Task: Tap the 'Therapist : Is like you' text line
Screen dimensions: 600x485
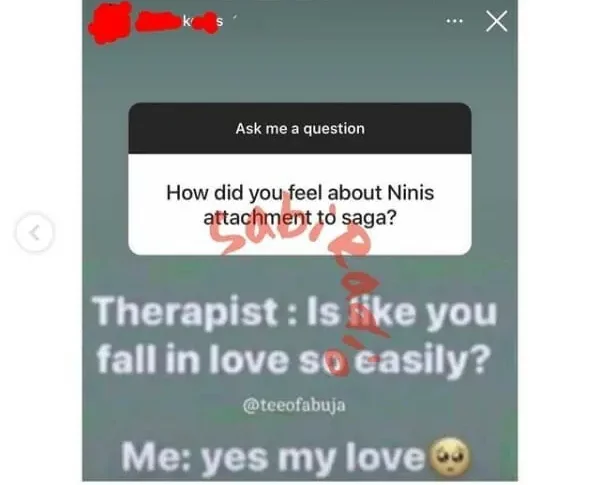Action: point(294,312)
